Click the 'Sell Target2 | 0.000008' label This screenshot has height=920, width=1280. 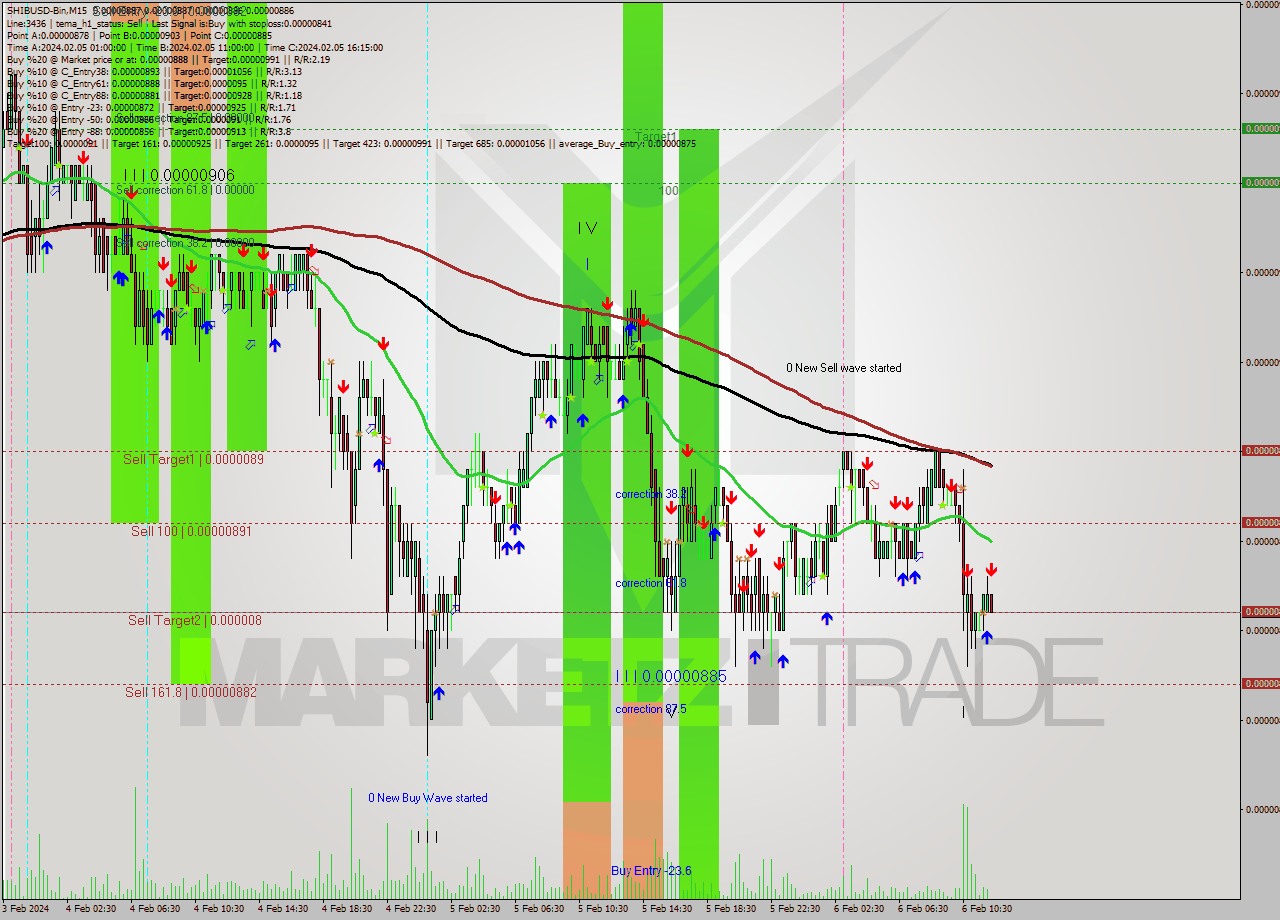pyautogui.click(x=195, y=620)
